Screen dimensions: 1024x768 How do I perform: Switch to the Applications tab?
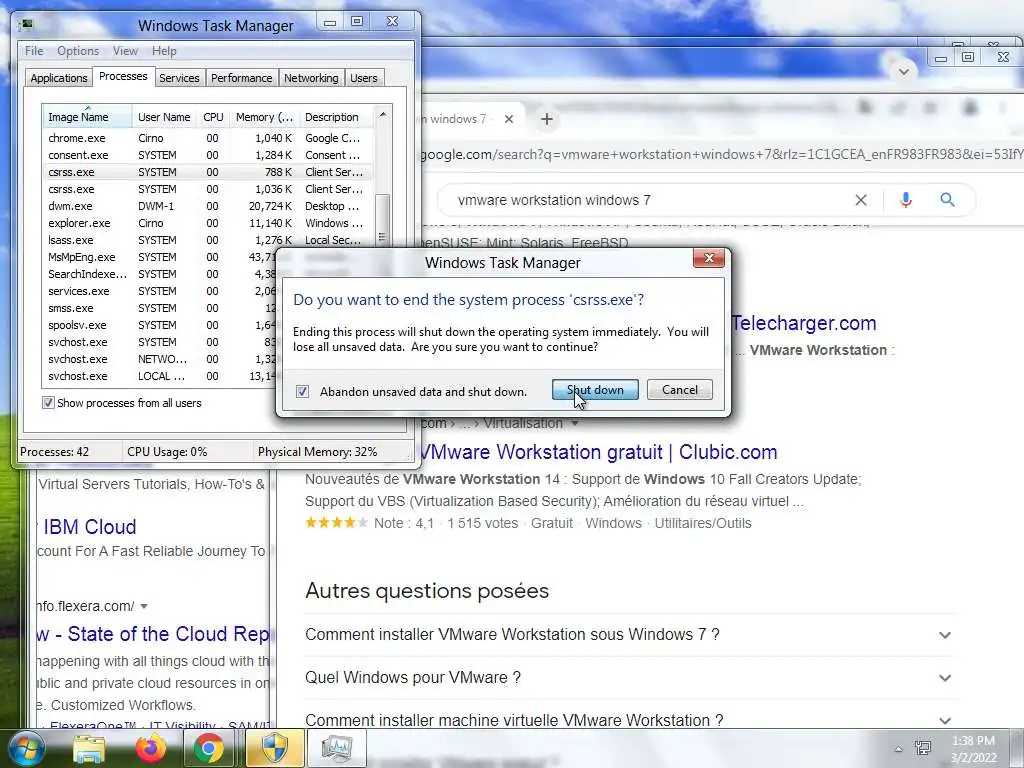coord(59,78)
